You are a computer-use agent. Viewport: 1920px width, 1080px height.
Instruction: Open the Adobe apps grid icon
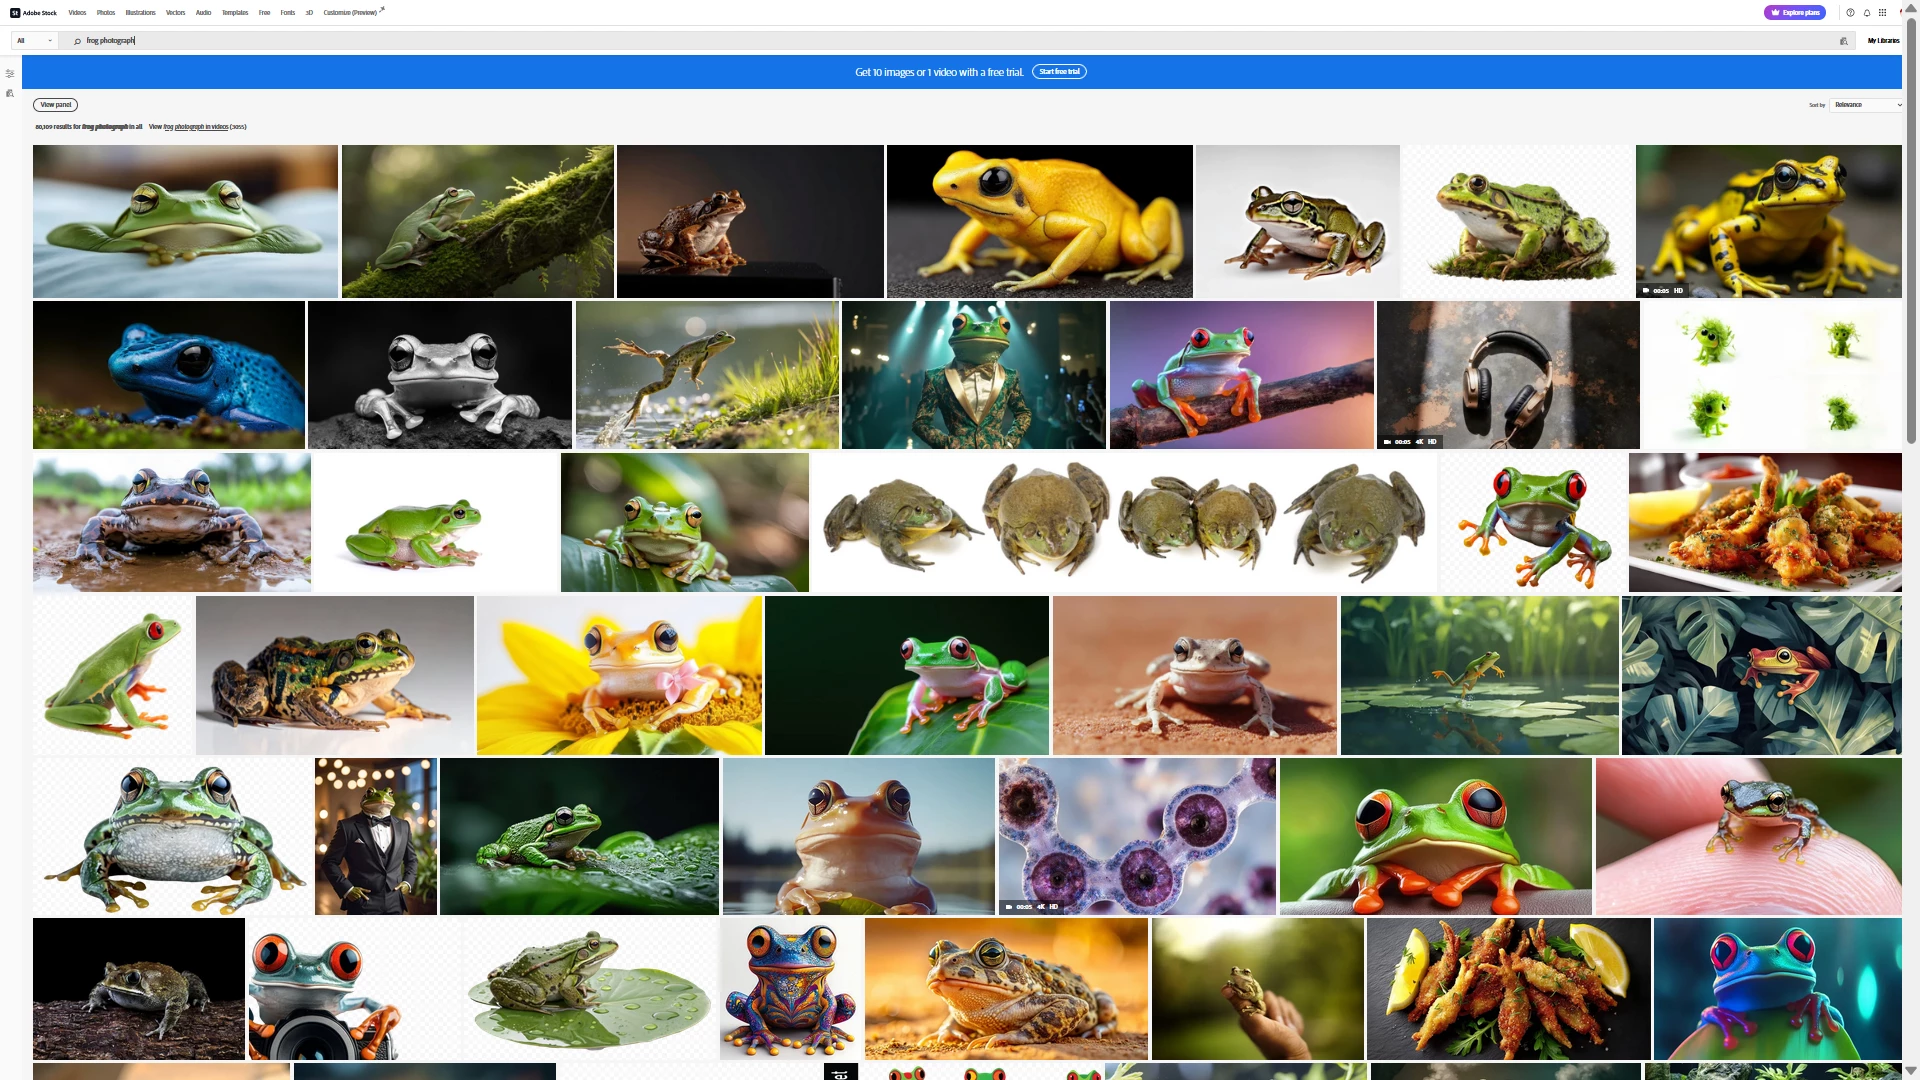[1882, 13]
